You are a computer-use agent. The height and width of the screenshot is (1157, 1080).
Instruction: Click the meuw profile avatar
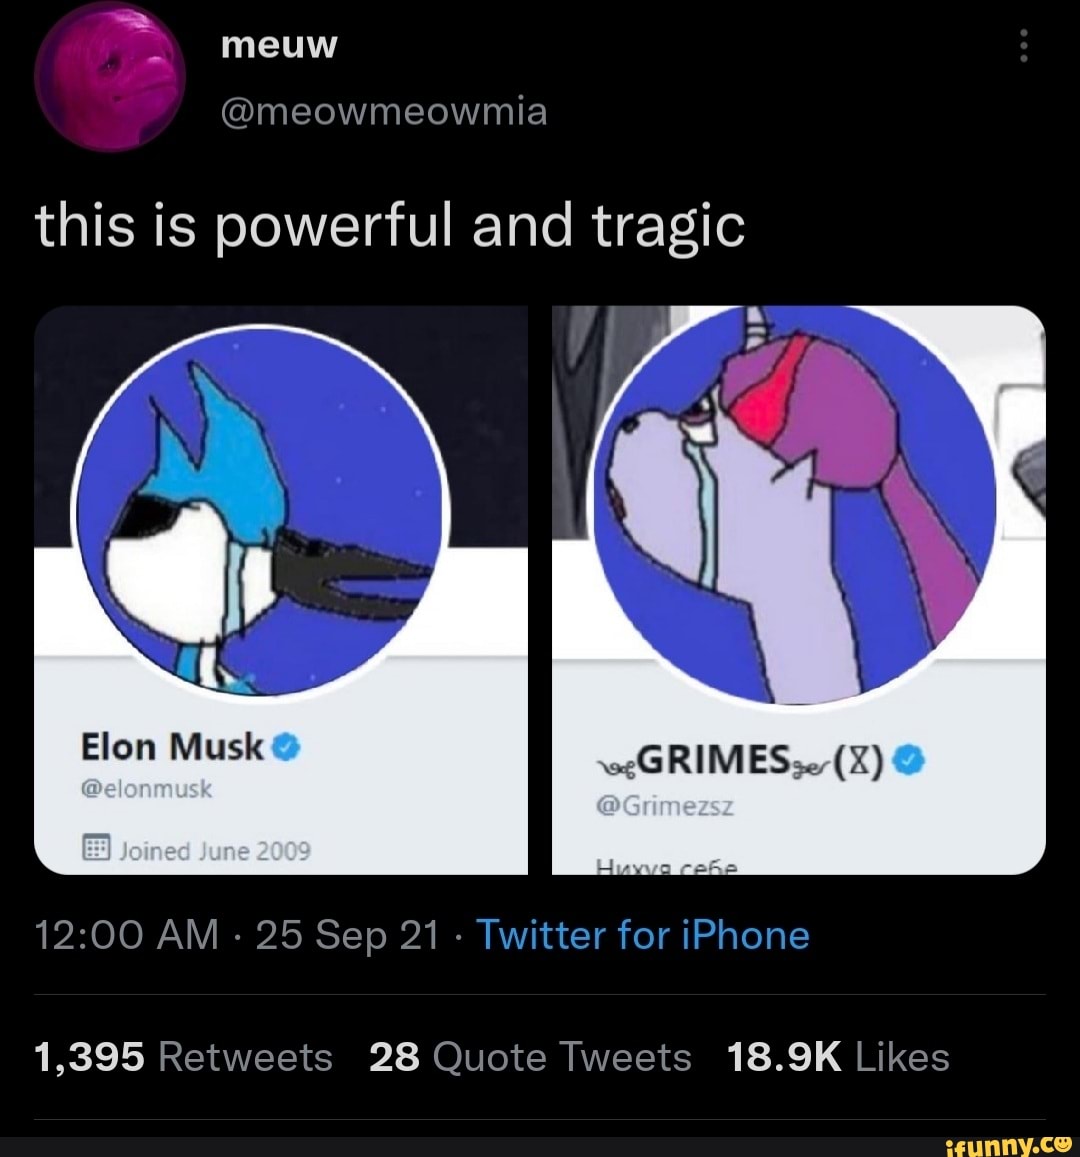pyautogui.click(x=110, y=76)
